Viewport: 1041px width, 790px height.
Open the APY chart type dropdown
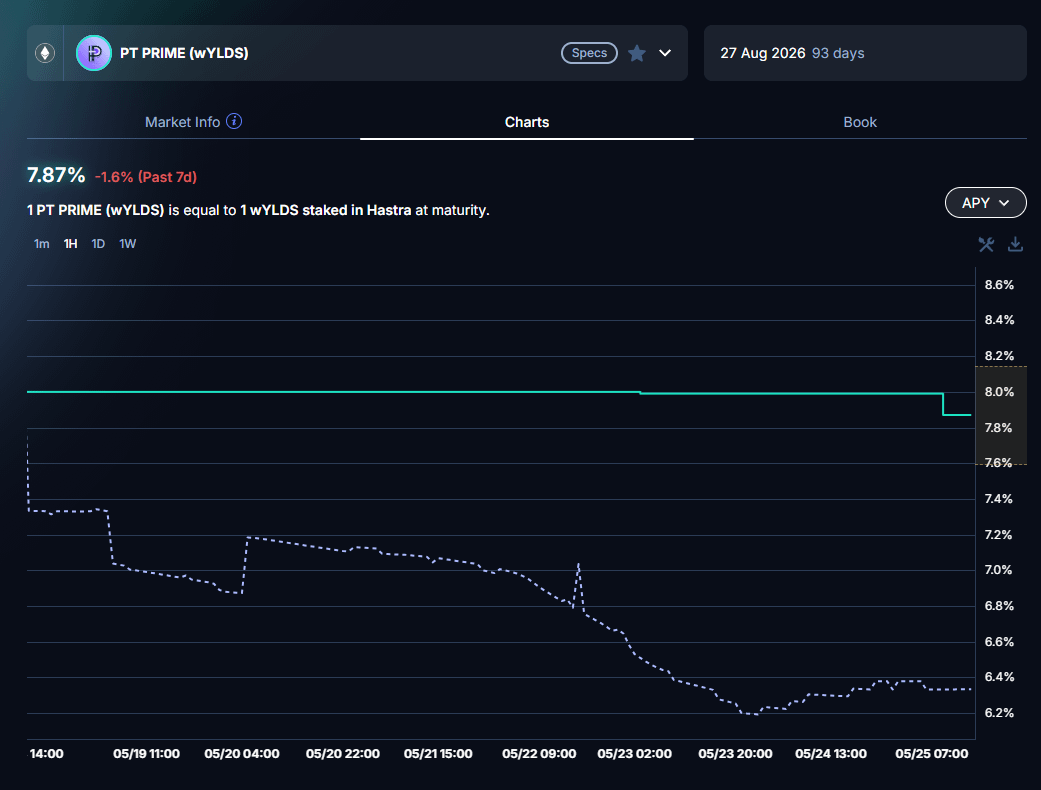tap(985, 202)
